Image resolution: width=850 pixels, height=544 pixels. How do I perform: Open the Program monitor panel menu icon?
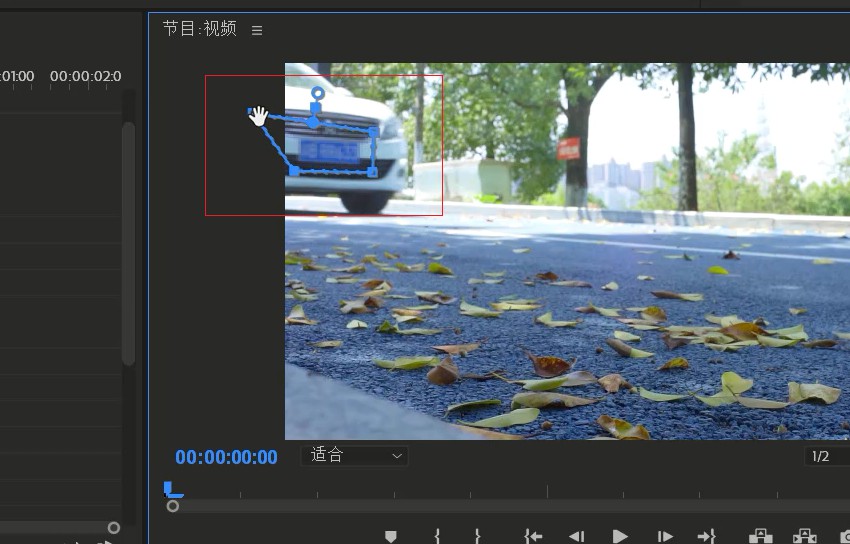pos(257,30)
